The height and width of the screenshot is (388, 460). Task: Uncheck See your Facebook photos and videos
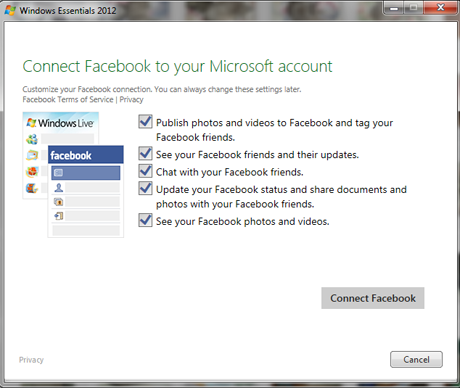(x=145, y=221)
